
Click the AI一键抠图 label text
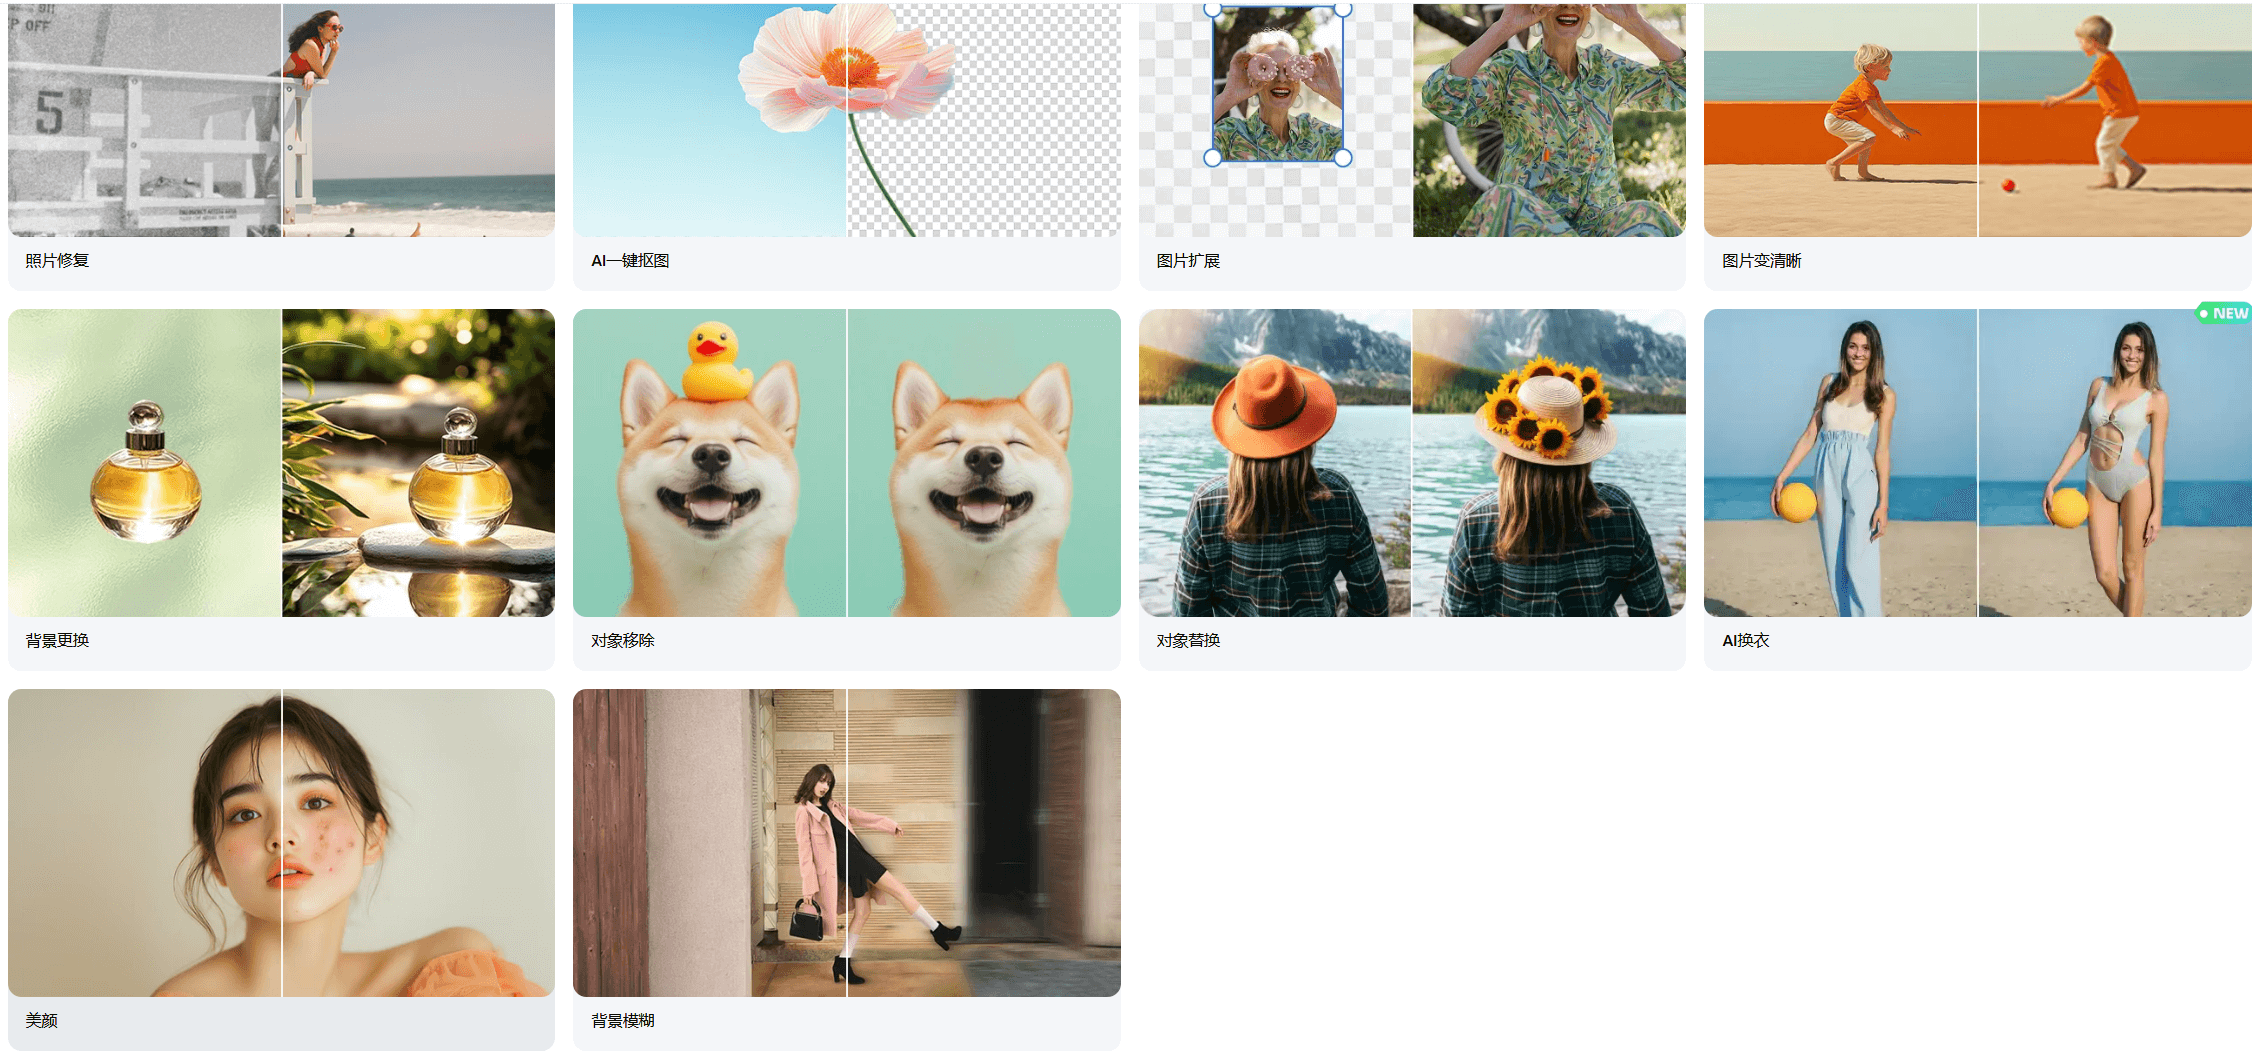[x=630, y=261]
